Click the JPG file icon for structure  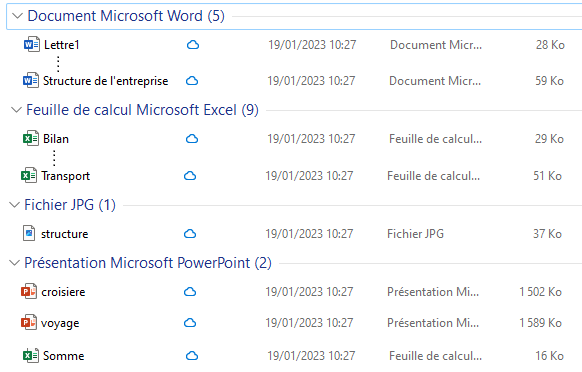(x=29, y=234)
